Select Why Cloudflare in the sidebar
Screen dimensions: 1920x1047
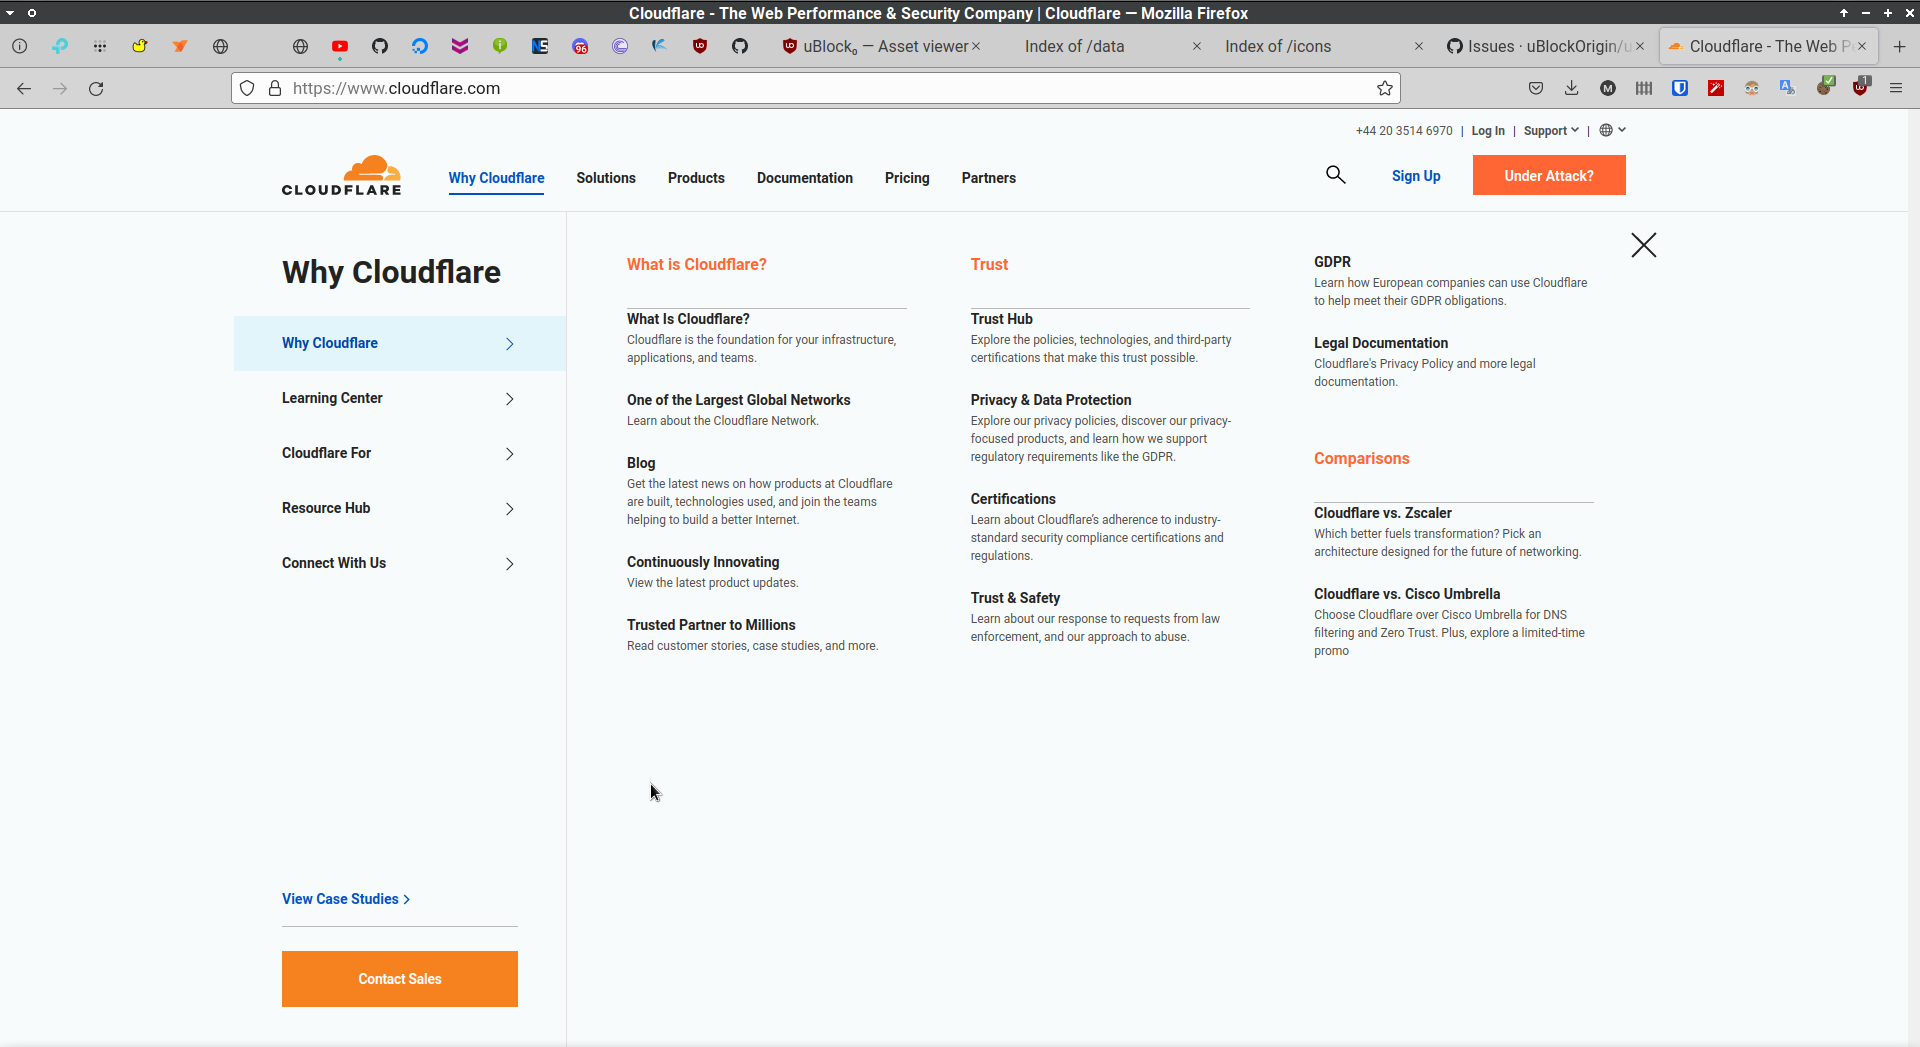tap(399, 343)
